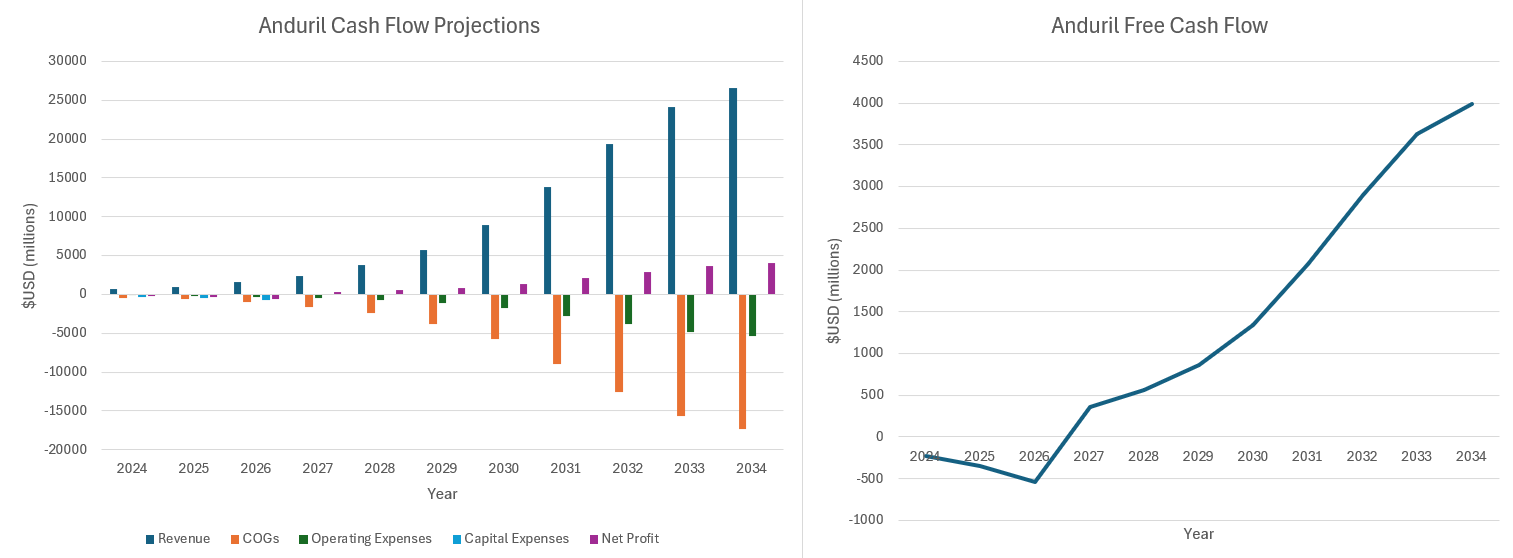Click the Revenue legend color swatch
The height and width of the screenshot is (558, 1513).
point(150,539)
